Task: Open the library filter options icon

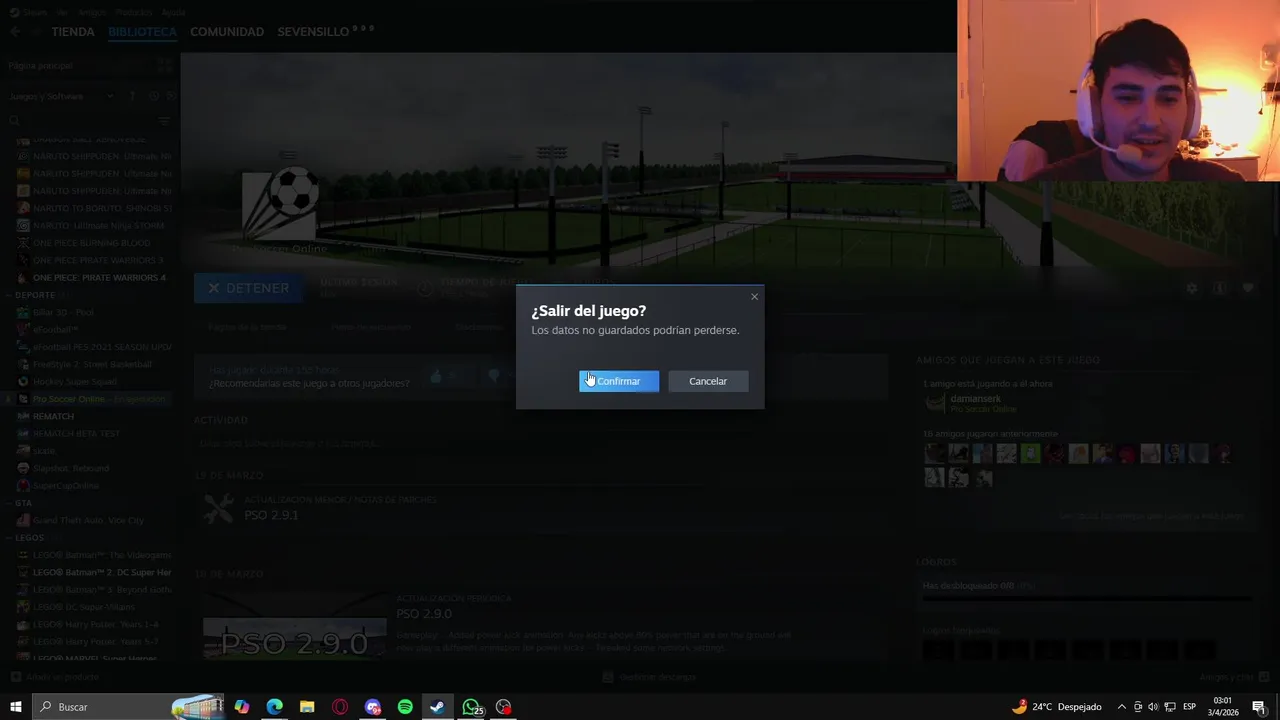Action: tap(166, 120)
